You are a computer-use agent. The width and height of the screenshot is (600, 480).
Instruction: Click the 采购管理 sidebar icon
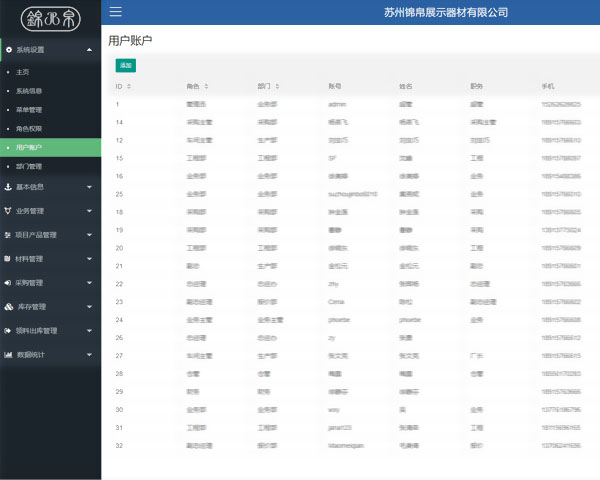(9, 283)
